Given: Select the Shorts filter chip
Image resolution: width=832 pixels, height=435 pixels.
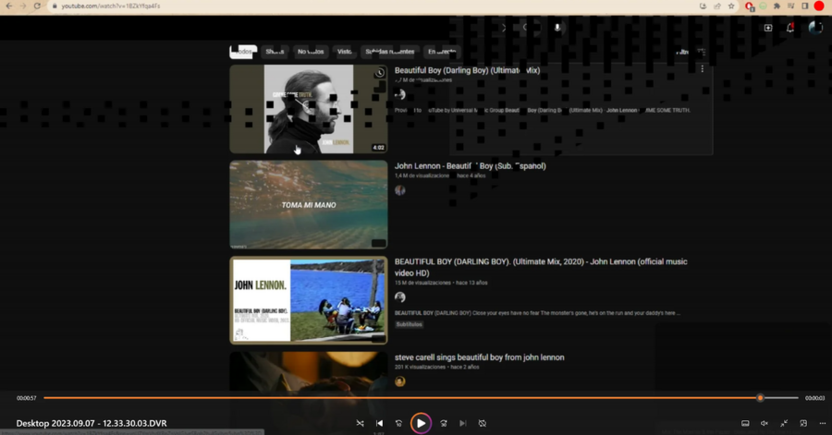Looking at the screenshot, I should tap(275, 51).
